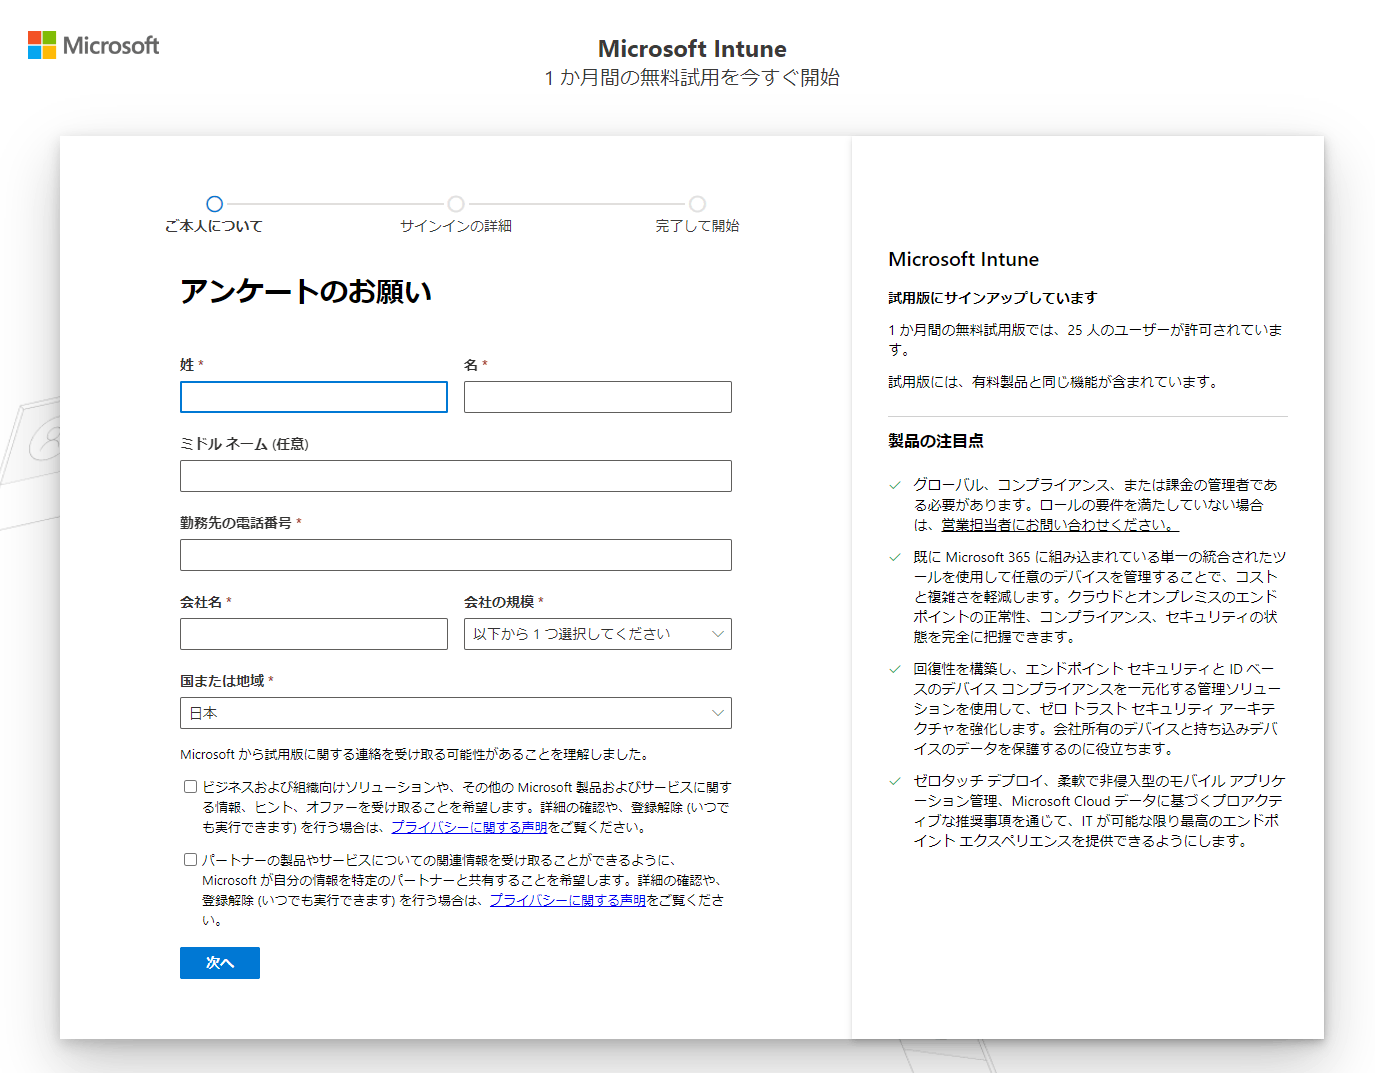The width and height of the screenshot is (1375, 1073).
Task: Focus the 名 first name field
Action: click(598, 397)
